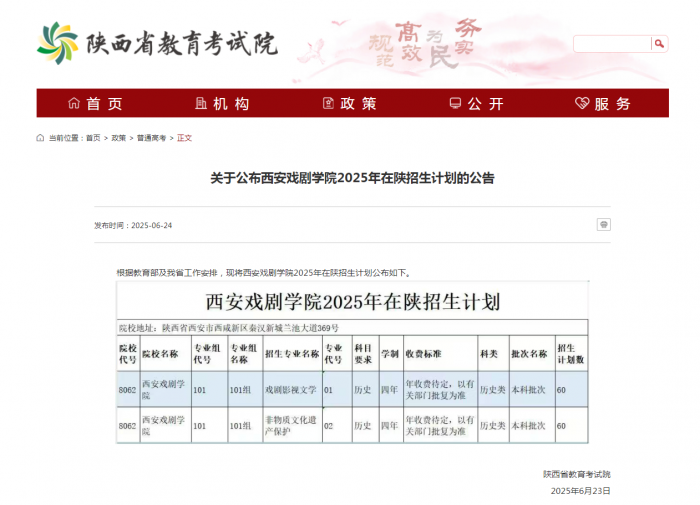700x505 pixels.
Task: Click the table heading 西安戏剧学院2025年在陕招生计划
Action: pos(353,302)
